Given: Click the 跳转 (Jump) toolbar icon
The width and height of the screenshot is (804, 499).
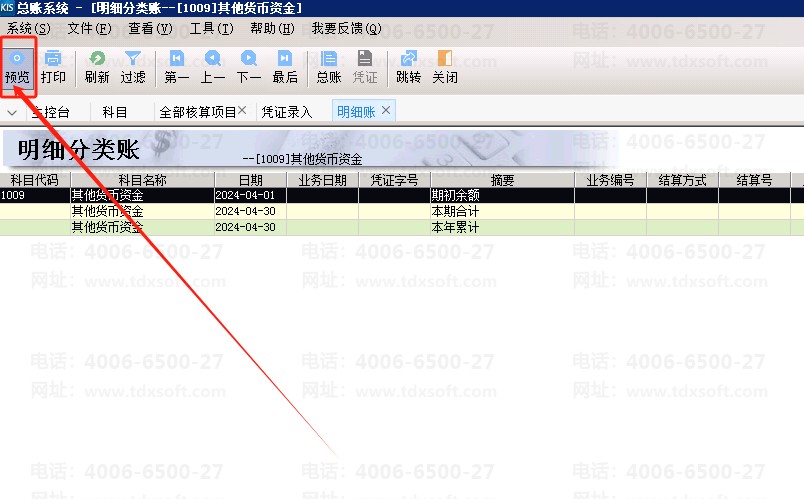Looking at the screenshot, I should coord(408,66).
